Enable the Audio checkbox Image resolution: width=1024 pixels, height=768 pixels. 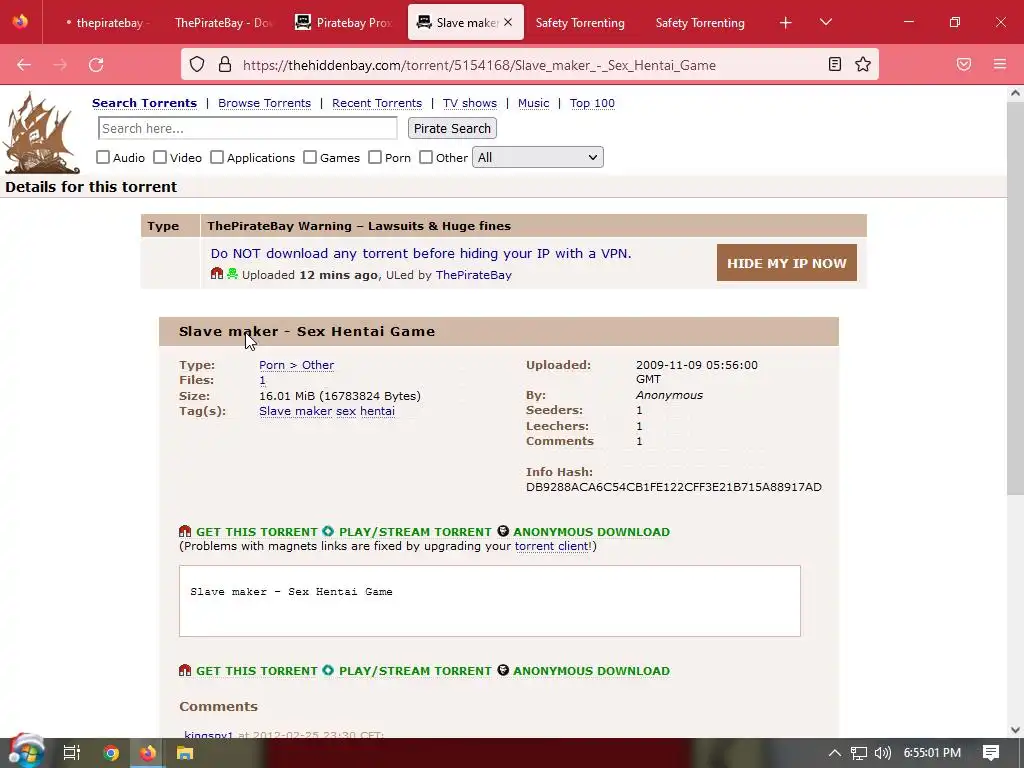click(x=103, y=157)
